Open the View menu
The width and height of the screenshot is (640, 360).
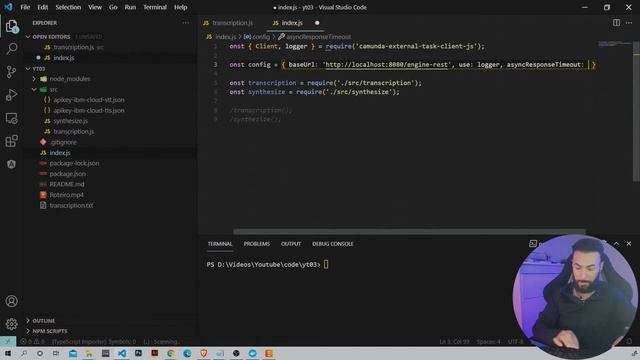tap(95, 7)
